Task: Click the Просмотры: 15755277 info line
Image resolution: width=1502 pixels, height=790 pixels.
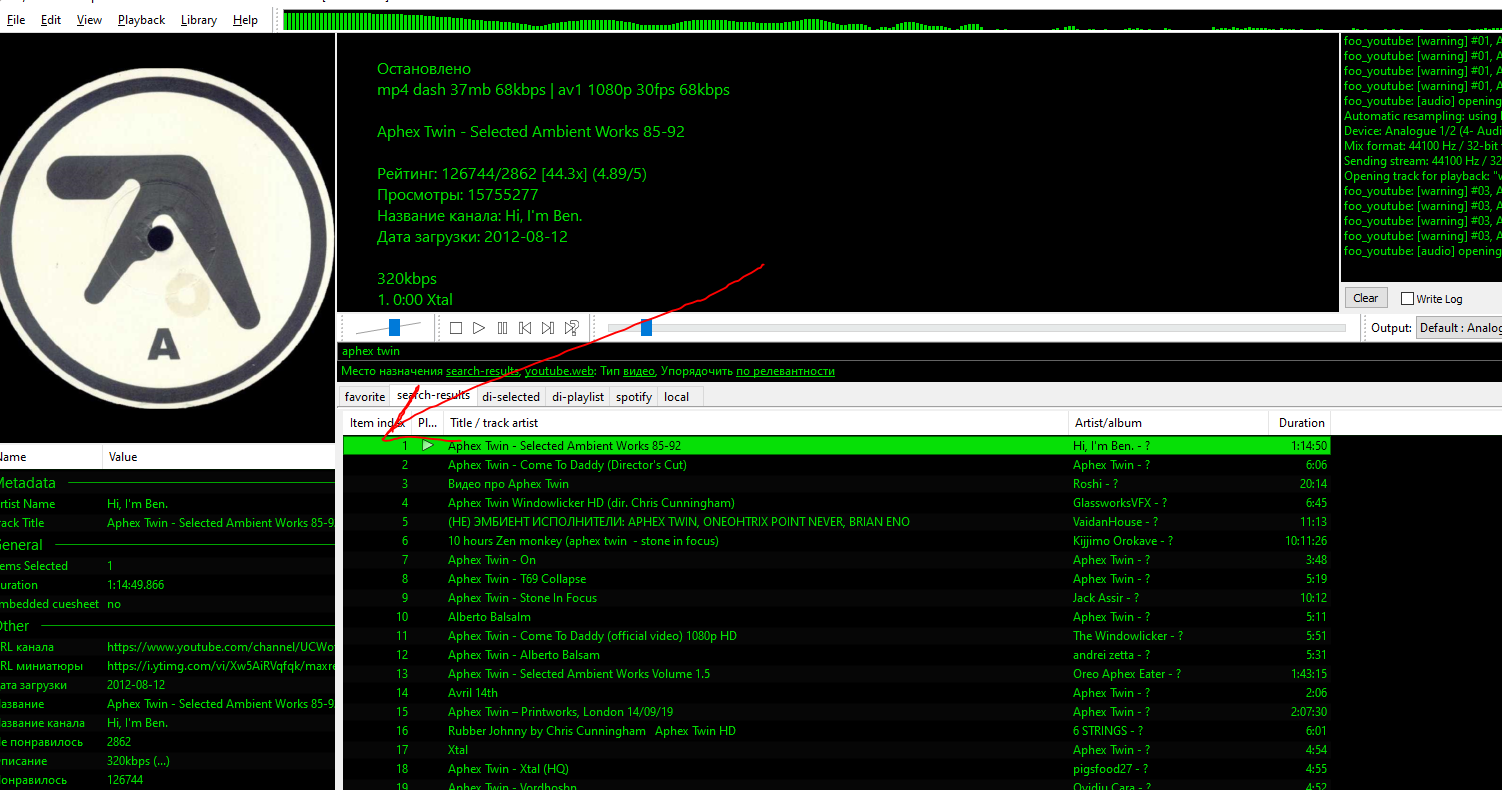Action: click(458, 195)
